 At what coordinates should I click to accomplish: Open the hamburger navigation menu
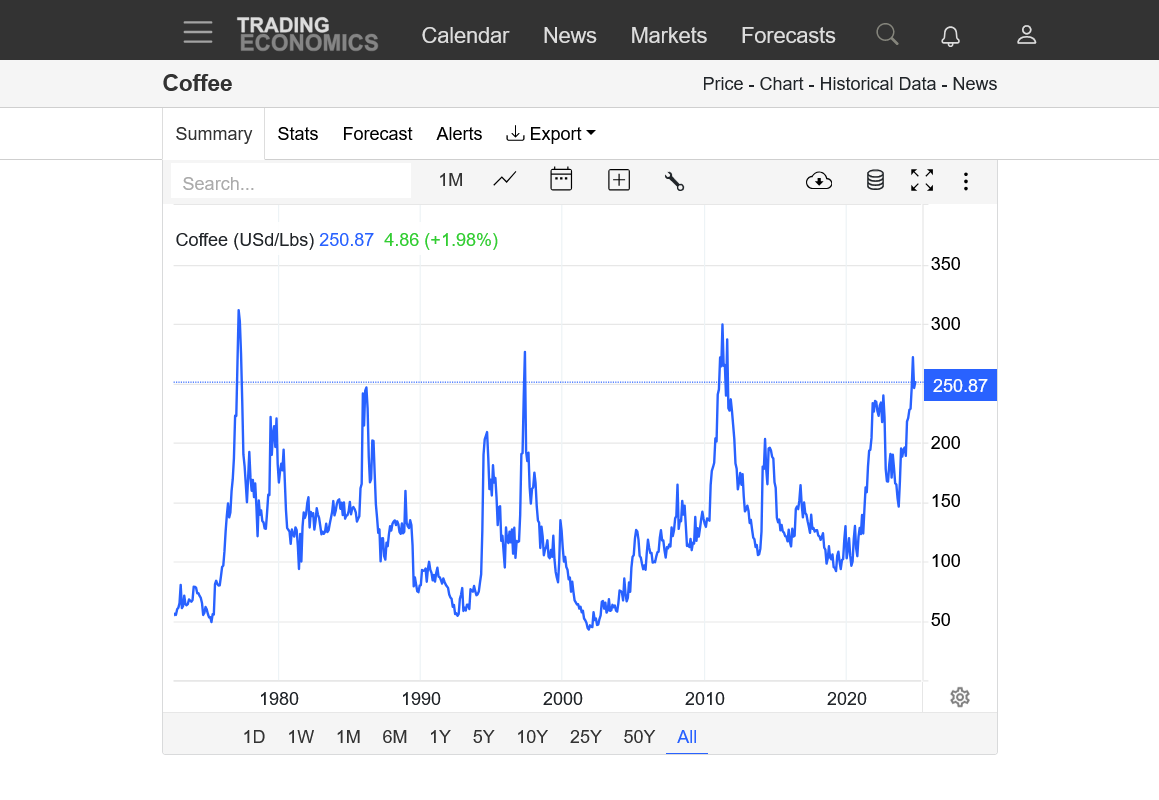click(x=198, y=33)
